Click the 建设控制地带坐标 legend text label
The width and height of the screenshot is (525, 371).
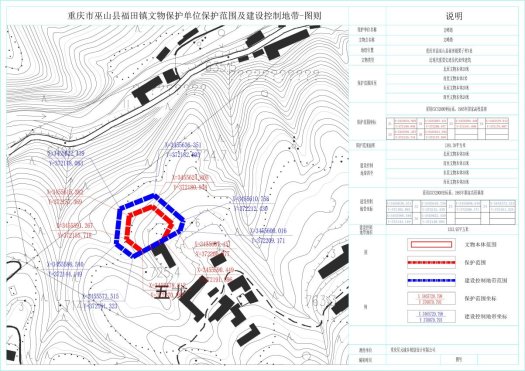pyautogui.click(x=486, y=316)
